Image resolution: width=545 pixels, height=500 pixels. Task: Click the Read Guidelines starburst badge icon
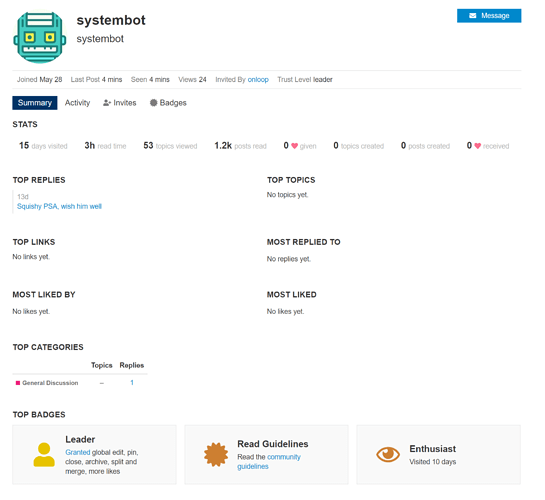click(x=216, y=454)
